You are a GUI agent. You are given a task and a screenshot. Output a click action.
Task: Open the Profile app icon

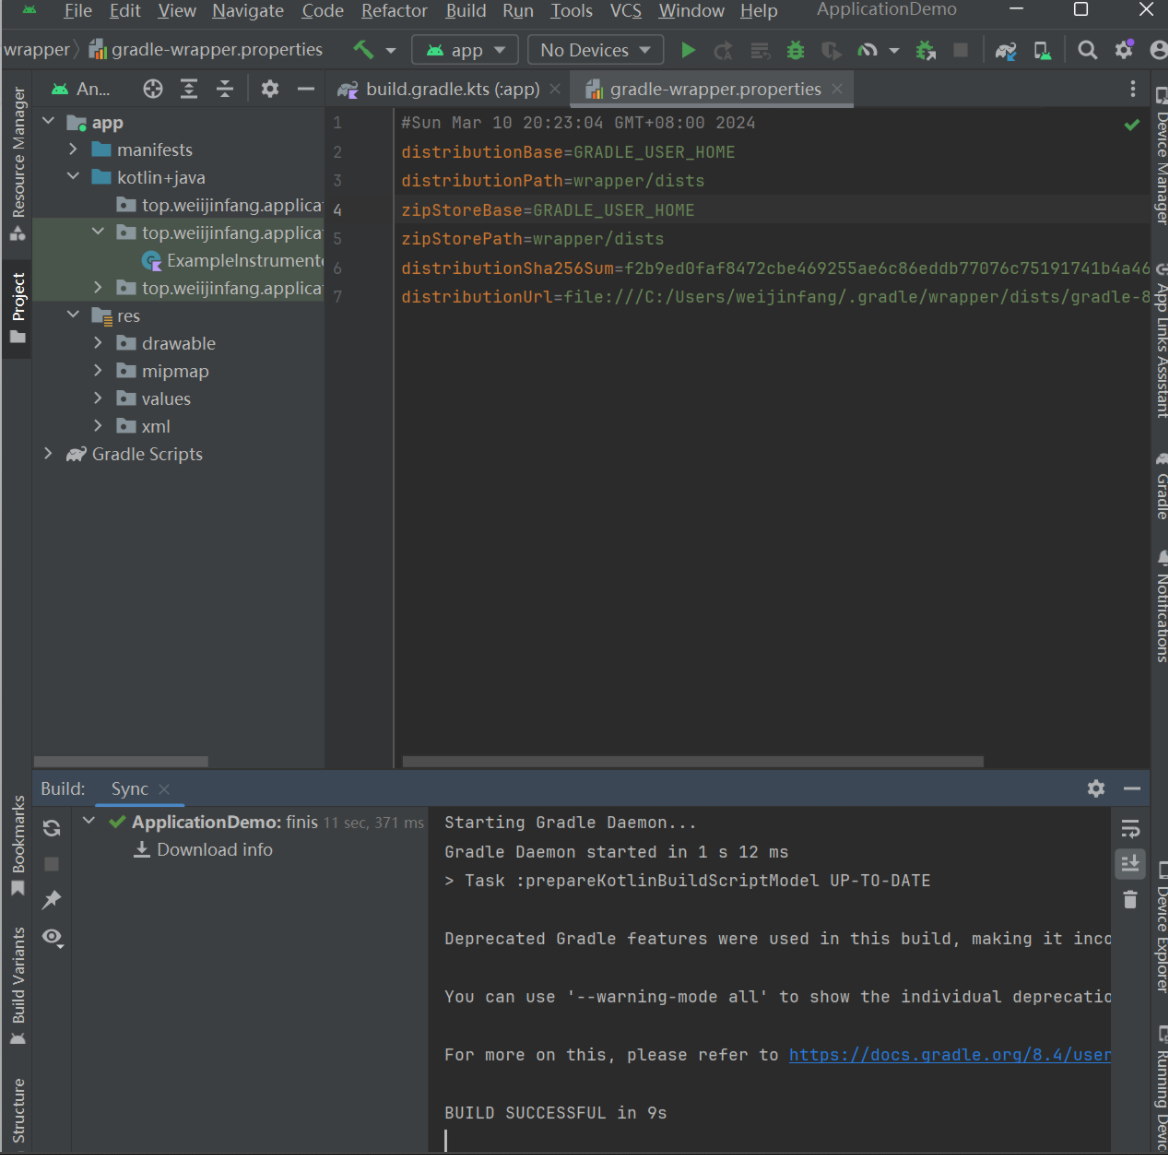coord(867,50)
